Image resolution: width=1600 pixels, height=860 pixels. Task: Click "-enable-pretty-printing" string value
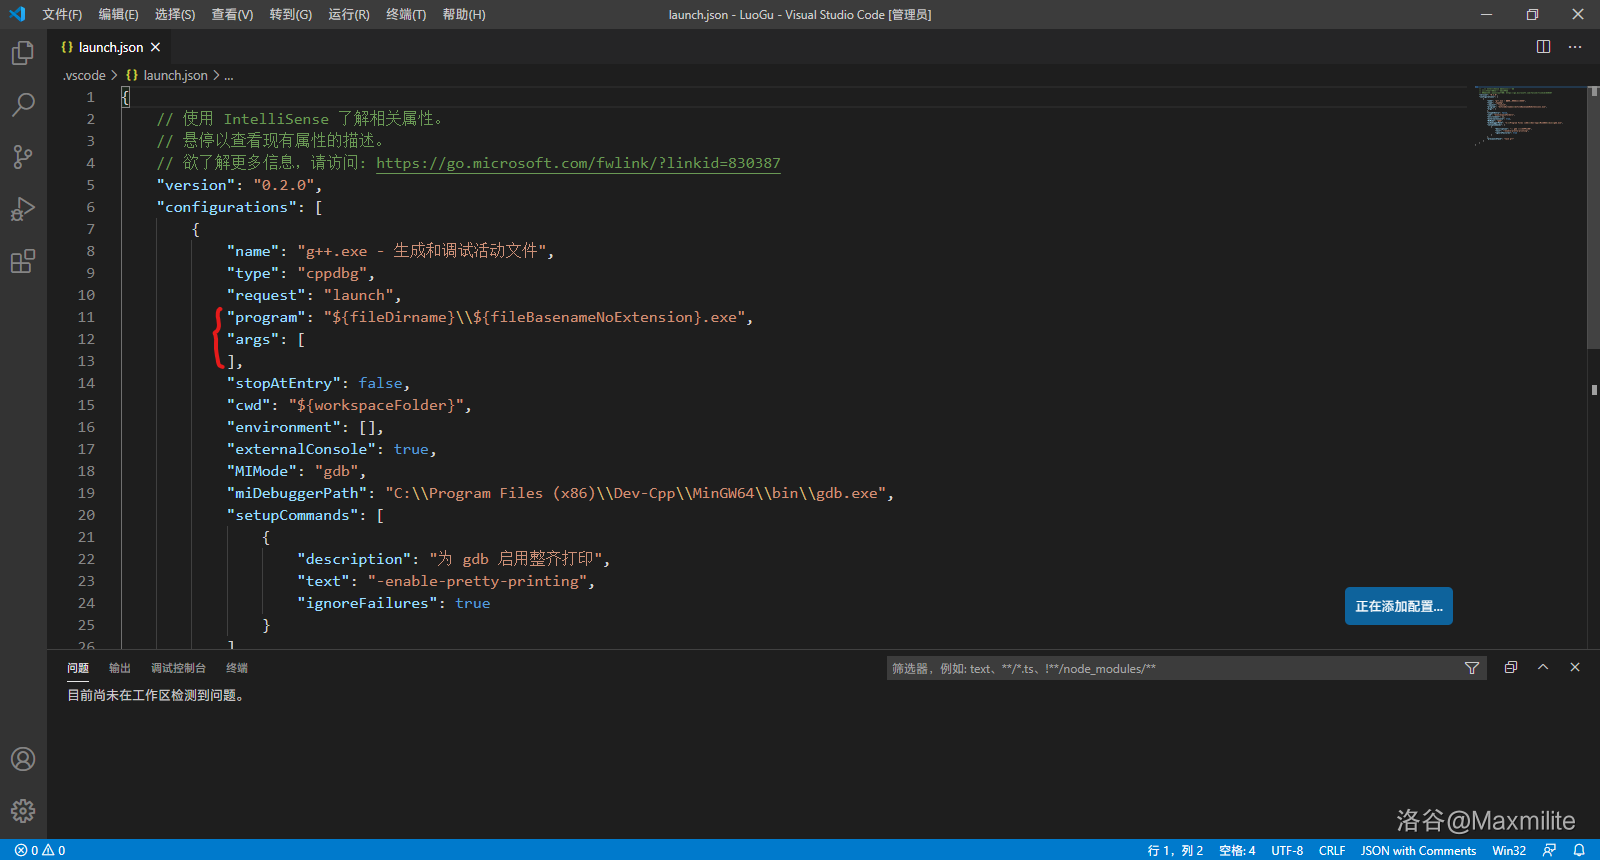478,581
